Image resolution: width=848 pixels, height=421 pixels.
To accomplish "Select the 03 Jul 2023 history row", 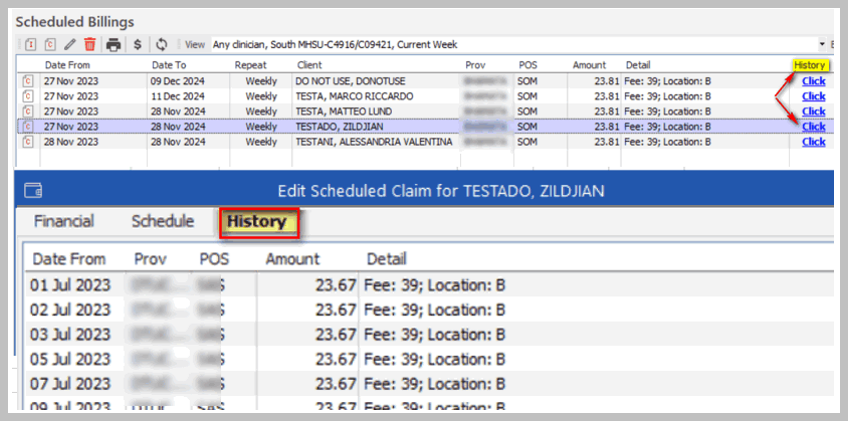I will coord(300,335).
